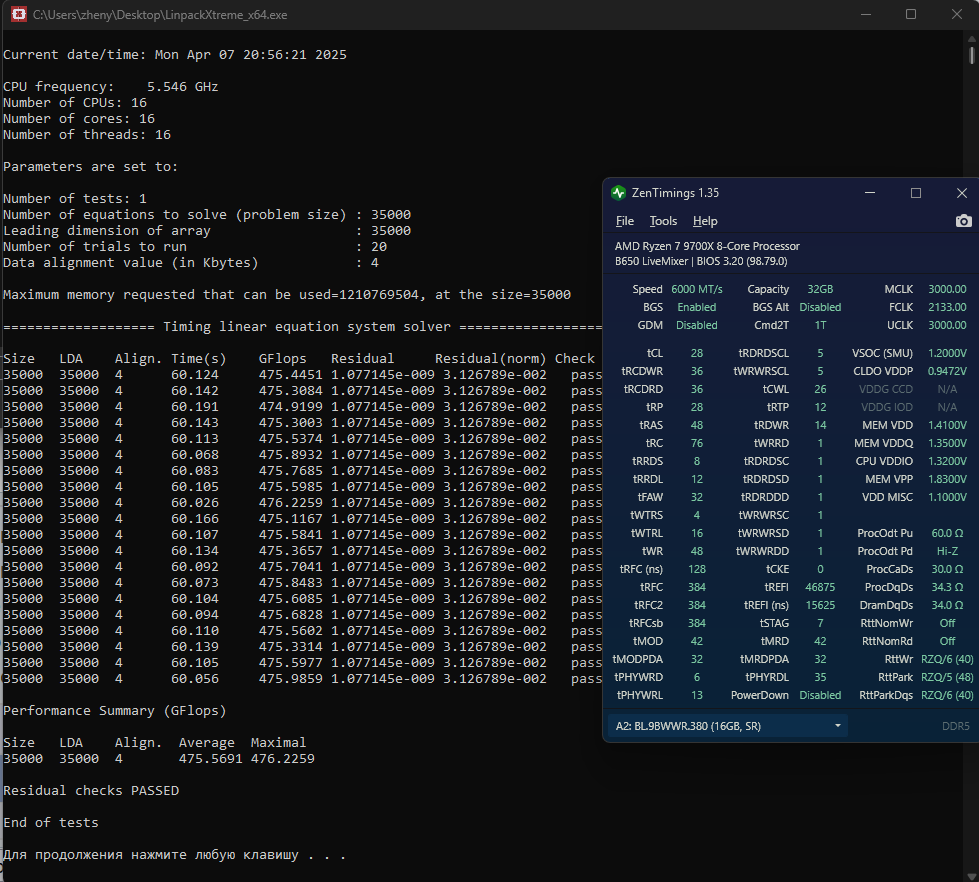Click the UCLK value 3000.00
979x882 pixels.
(x=947, y=325)
